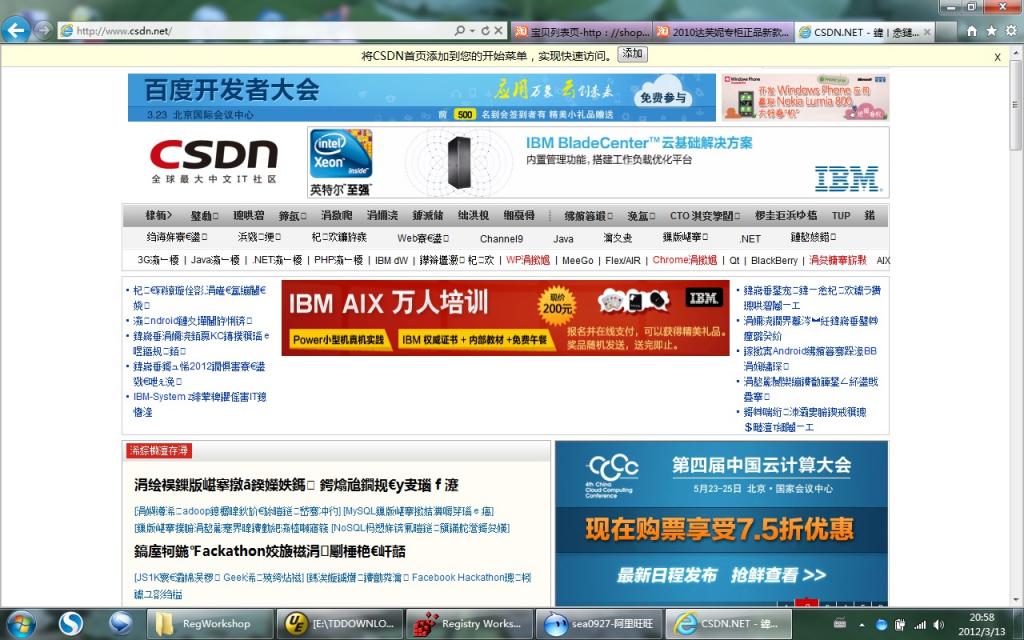1024x640 pixels.
Task: Click the vertical scrollbar thumb
Action: tap(1016, 104)
